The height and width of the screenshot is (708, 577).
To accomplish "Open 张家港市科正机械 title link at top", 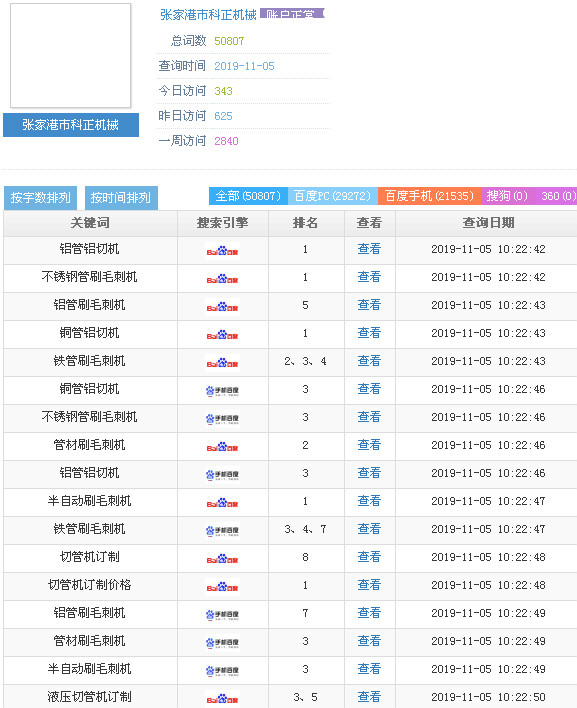I will 208,15.
